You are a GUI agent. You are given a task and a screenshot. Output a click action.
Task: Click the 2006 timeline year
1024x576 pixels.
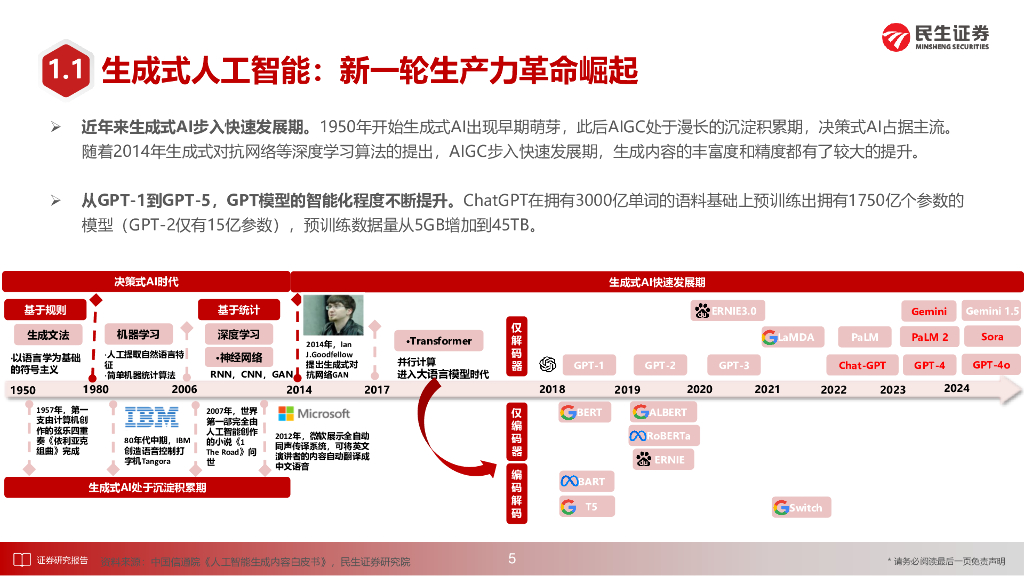[x=184, y=389]
